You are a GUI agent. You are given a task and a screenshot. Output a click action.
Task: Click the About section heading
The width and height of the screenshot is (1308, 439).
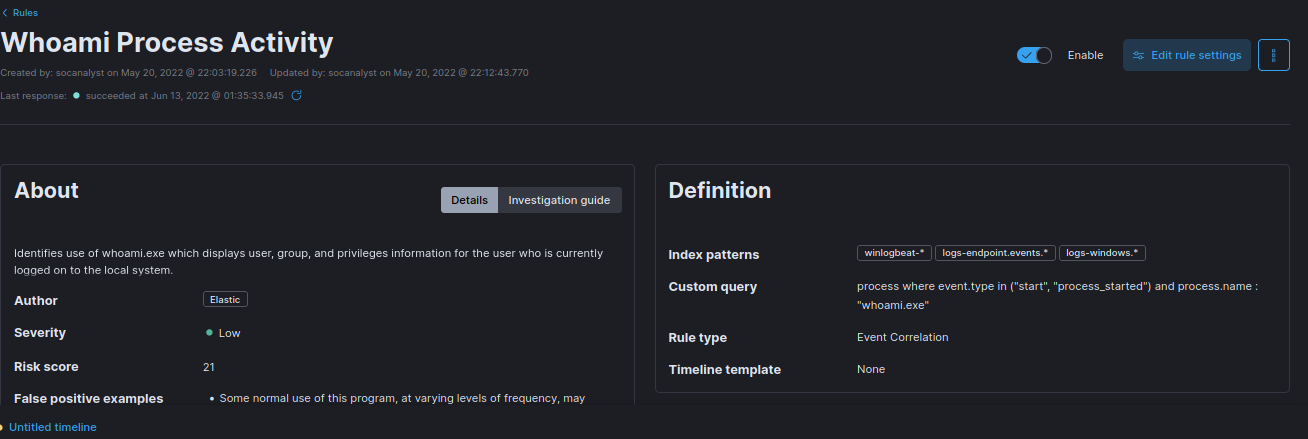pyautogui.click(x=46, y=190)
